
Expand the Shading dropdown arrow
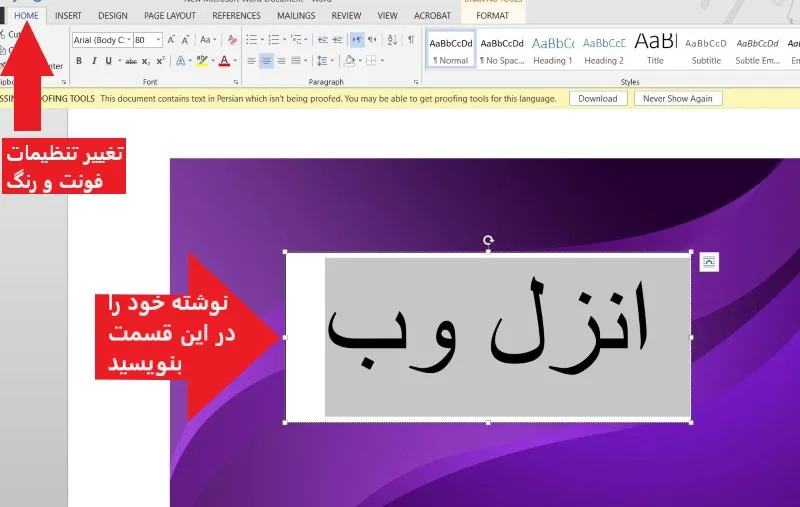360,61
